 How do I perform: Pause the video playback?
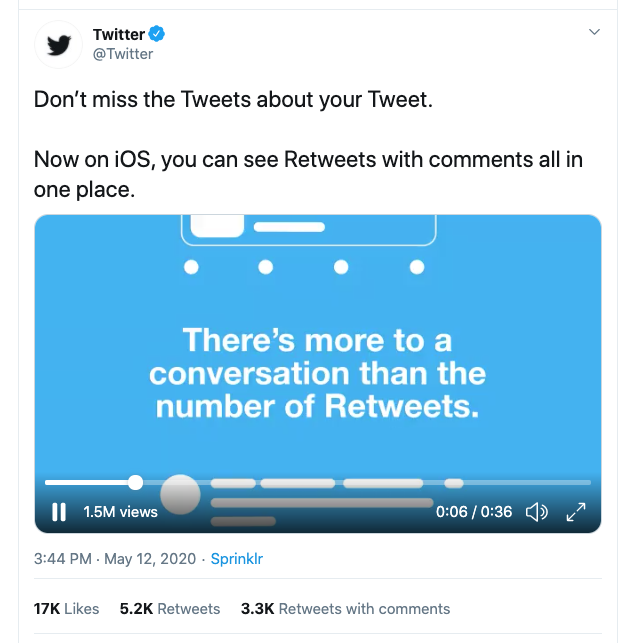59,512
